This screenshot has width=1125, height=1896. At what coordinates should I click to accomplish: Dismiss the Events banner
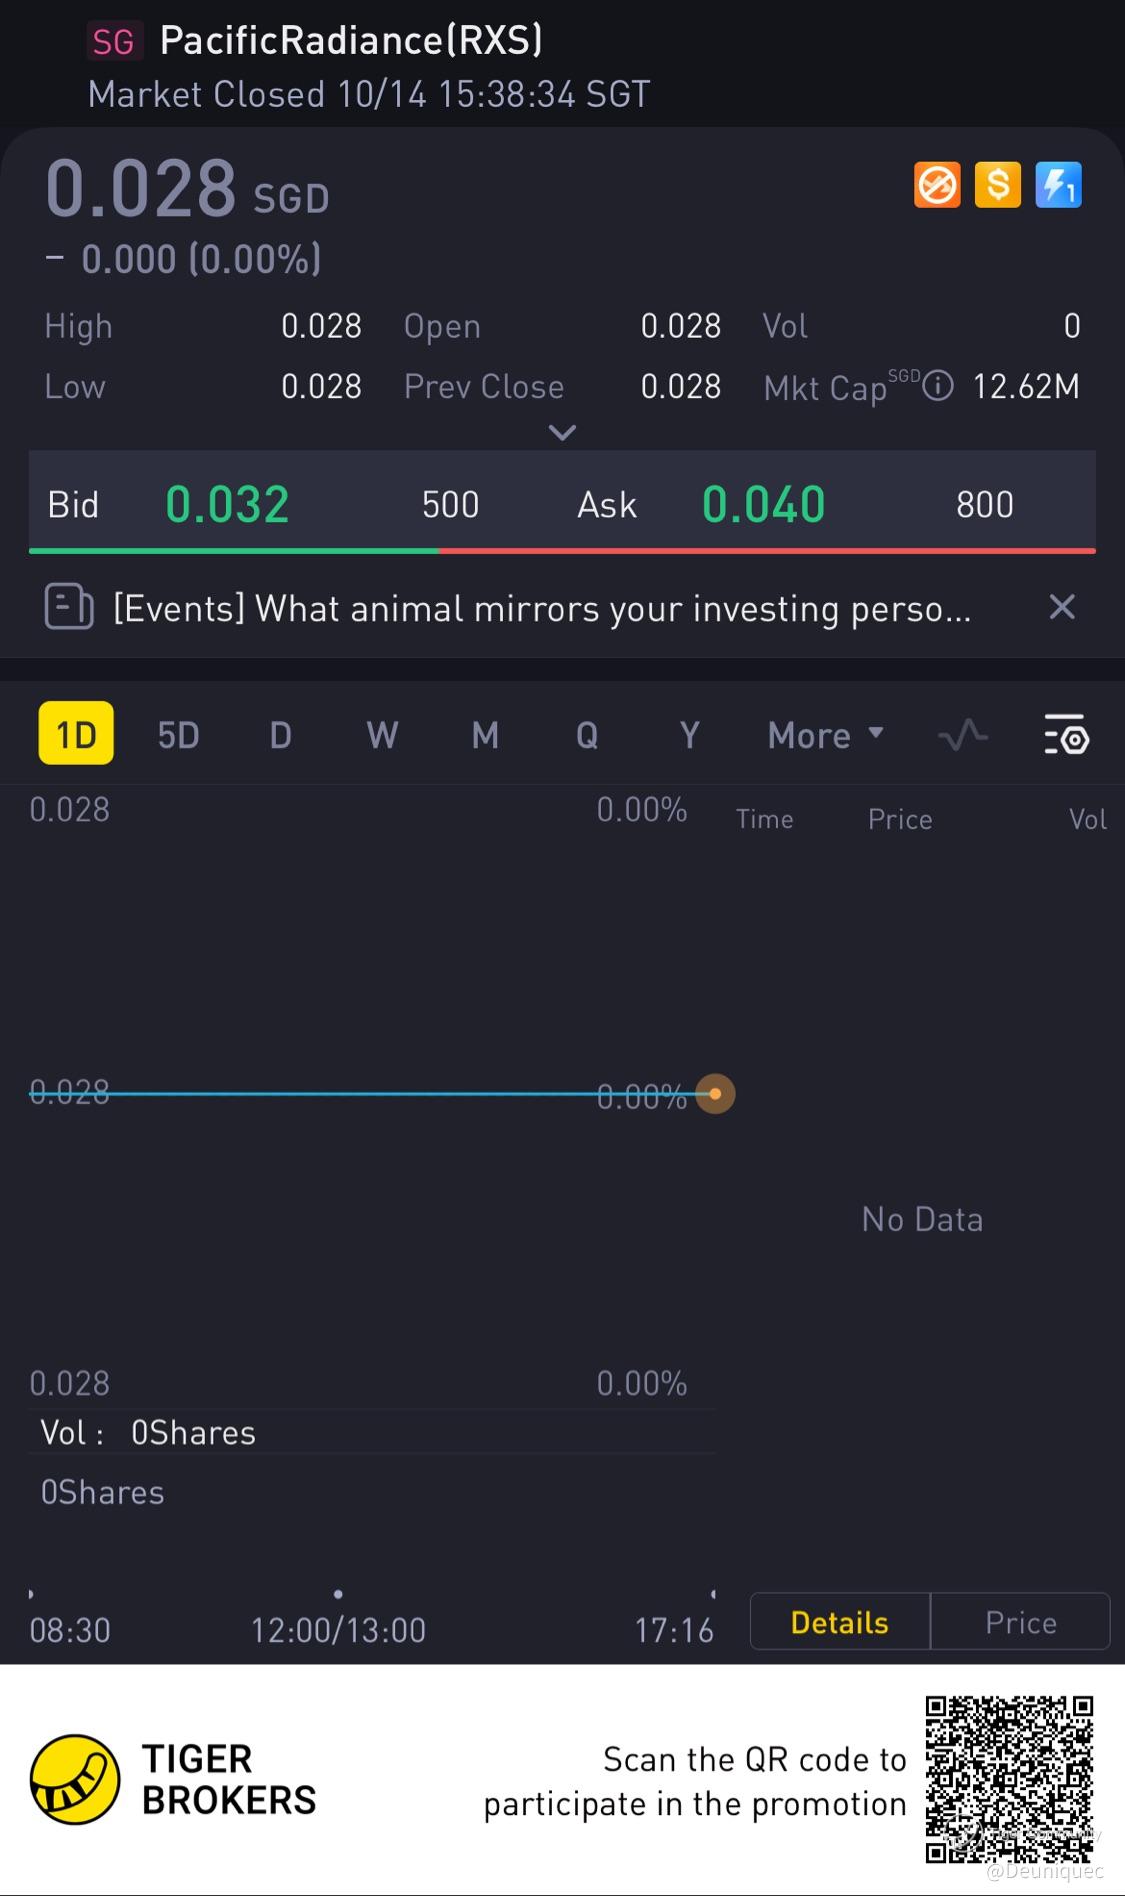pyautogui.click(x=1062, y=607)
